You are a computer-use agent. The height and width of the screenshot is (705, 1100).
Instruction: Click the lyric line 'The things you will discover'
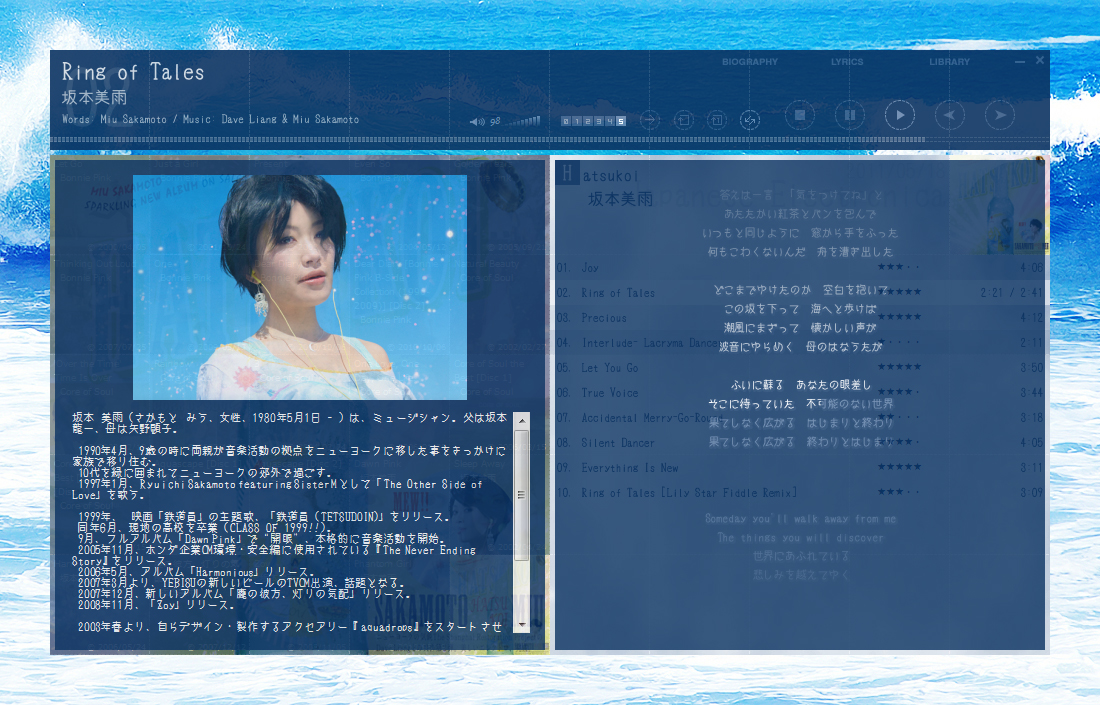[x=800, y=538]
